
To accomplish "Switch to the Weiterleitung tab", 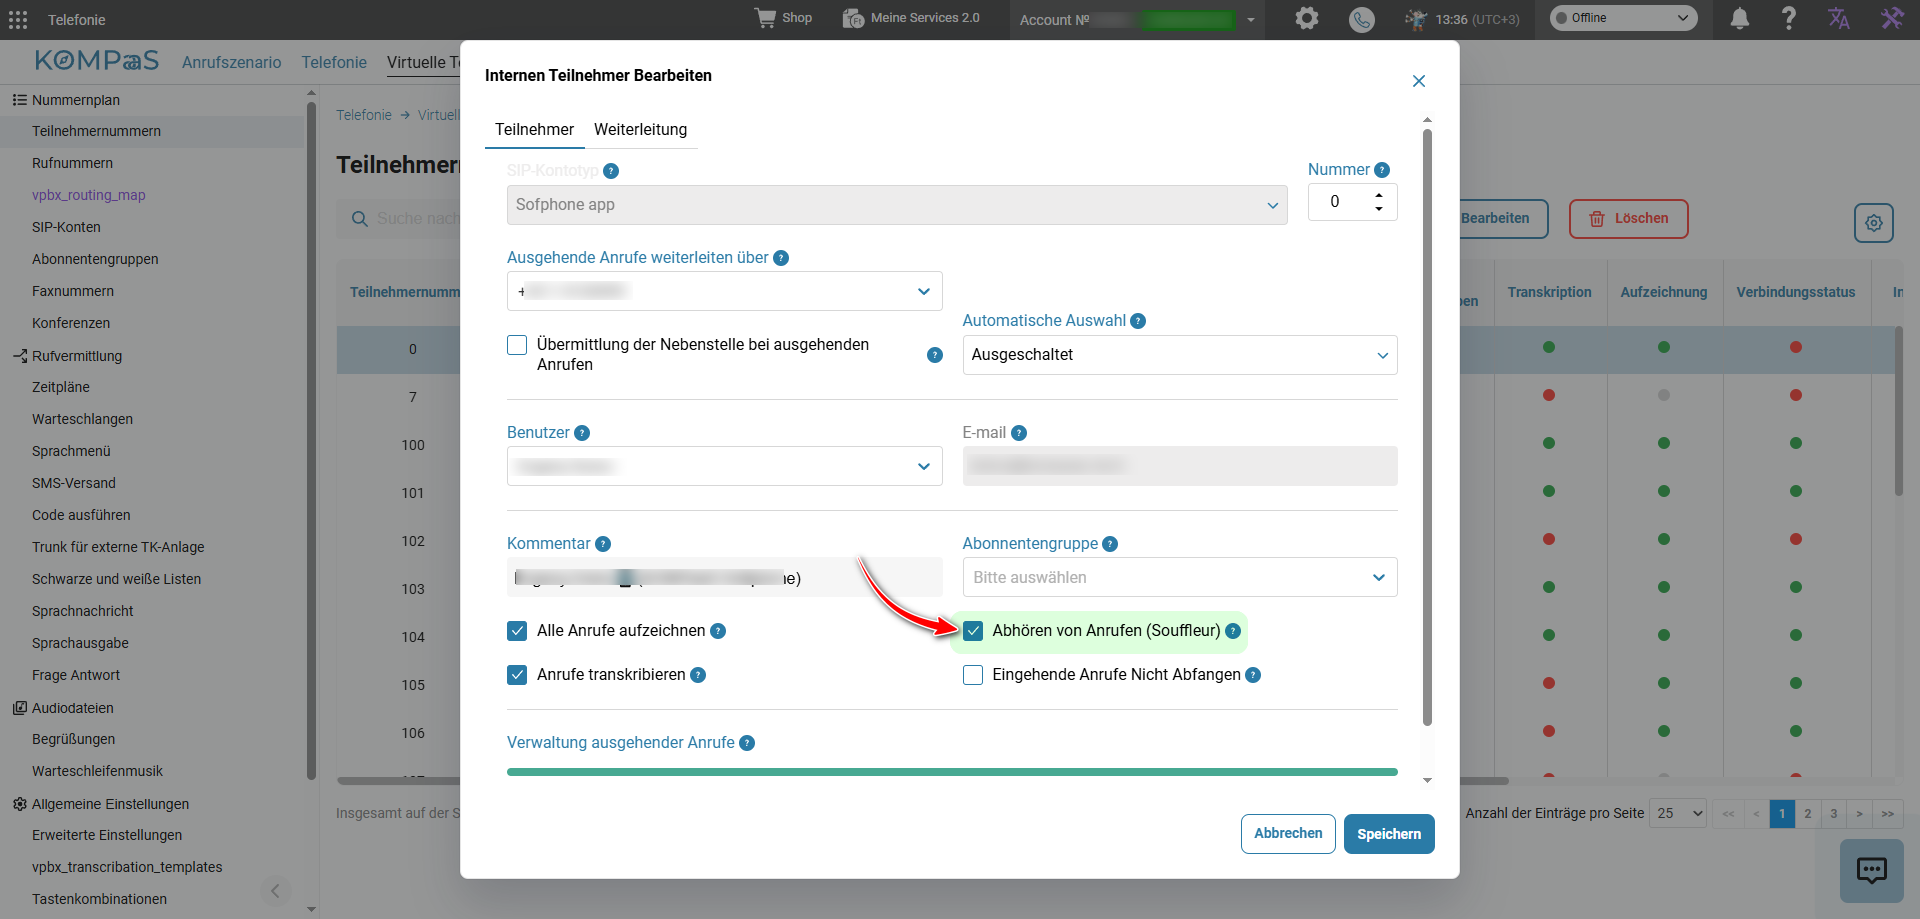I will point(640,130).
